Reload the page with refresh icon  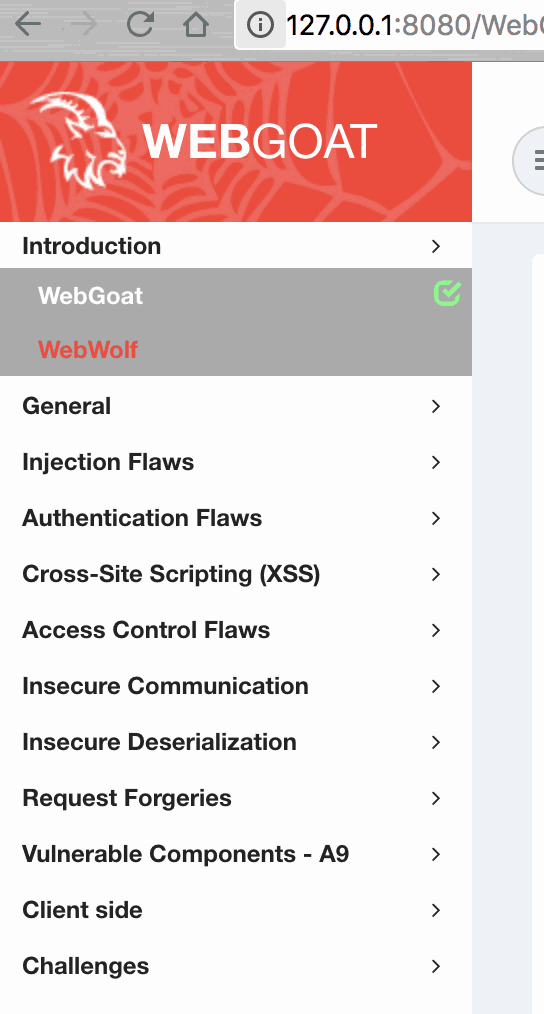(x=140, y=25)
